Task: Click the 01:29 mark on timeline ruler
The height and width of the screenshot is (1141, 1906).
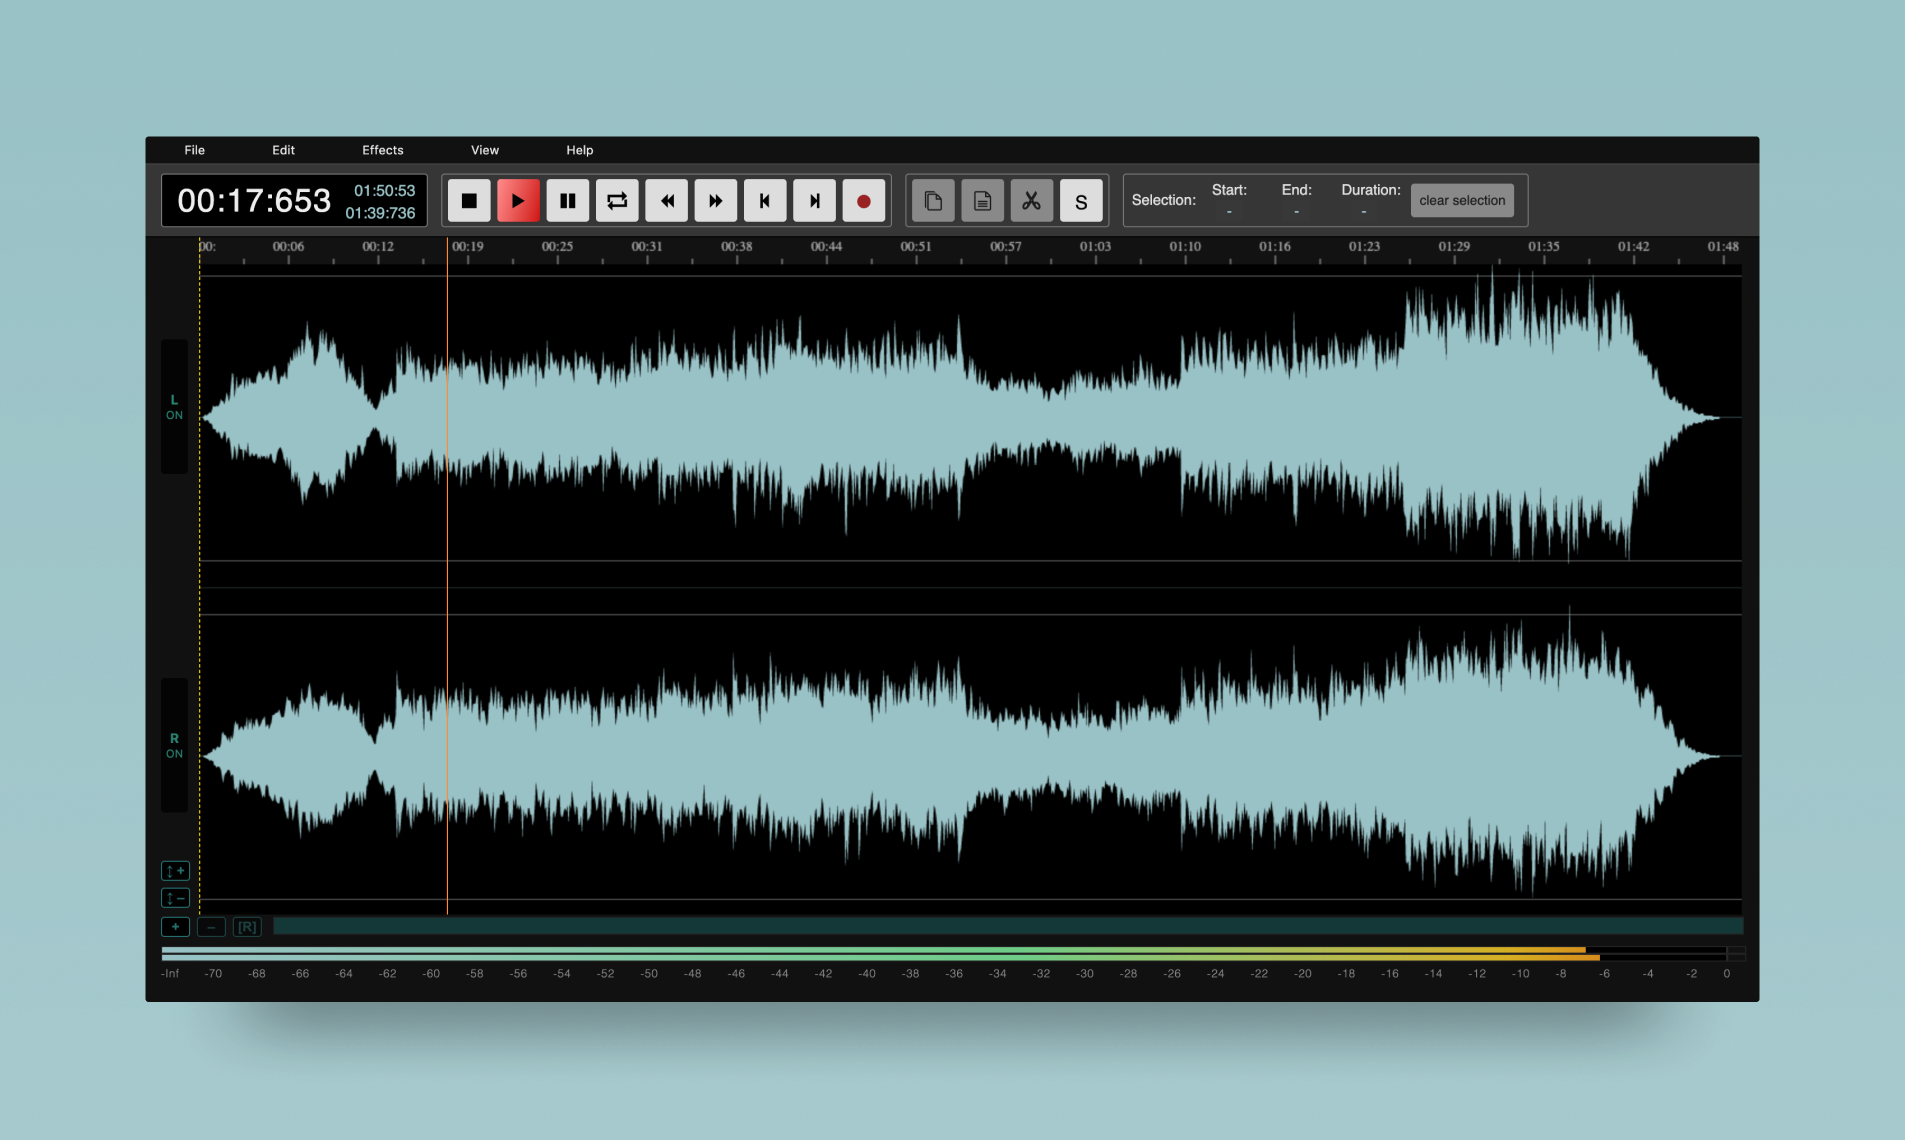Action: click(x=1454, y=247)
